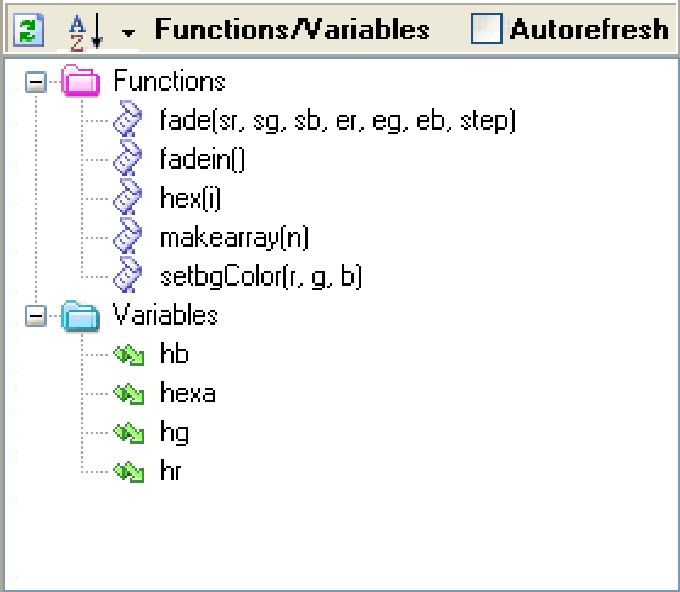Click the icon beside fadein()

(129, 160)
